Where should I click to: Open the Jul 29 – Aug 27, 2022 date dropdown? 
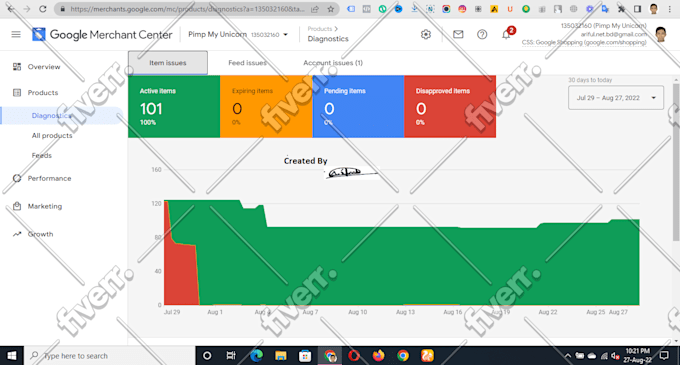click(616, 98)
